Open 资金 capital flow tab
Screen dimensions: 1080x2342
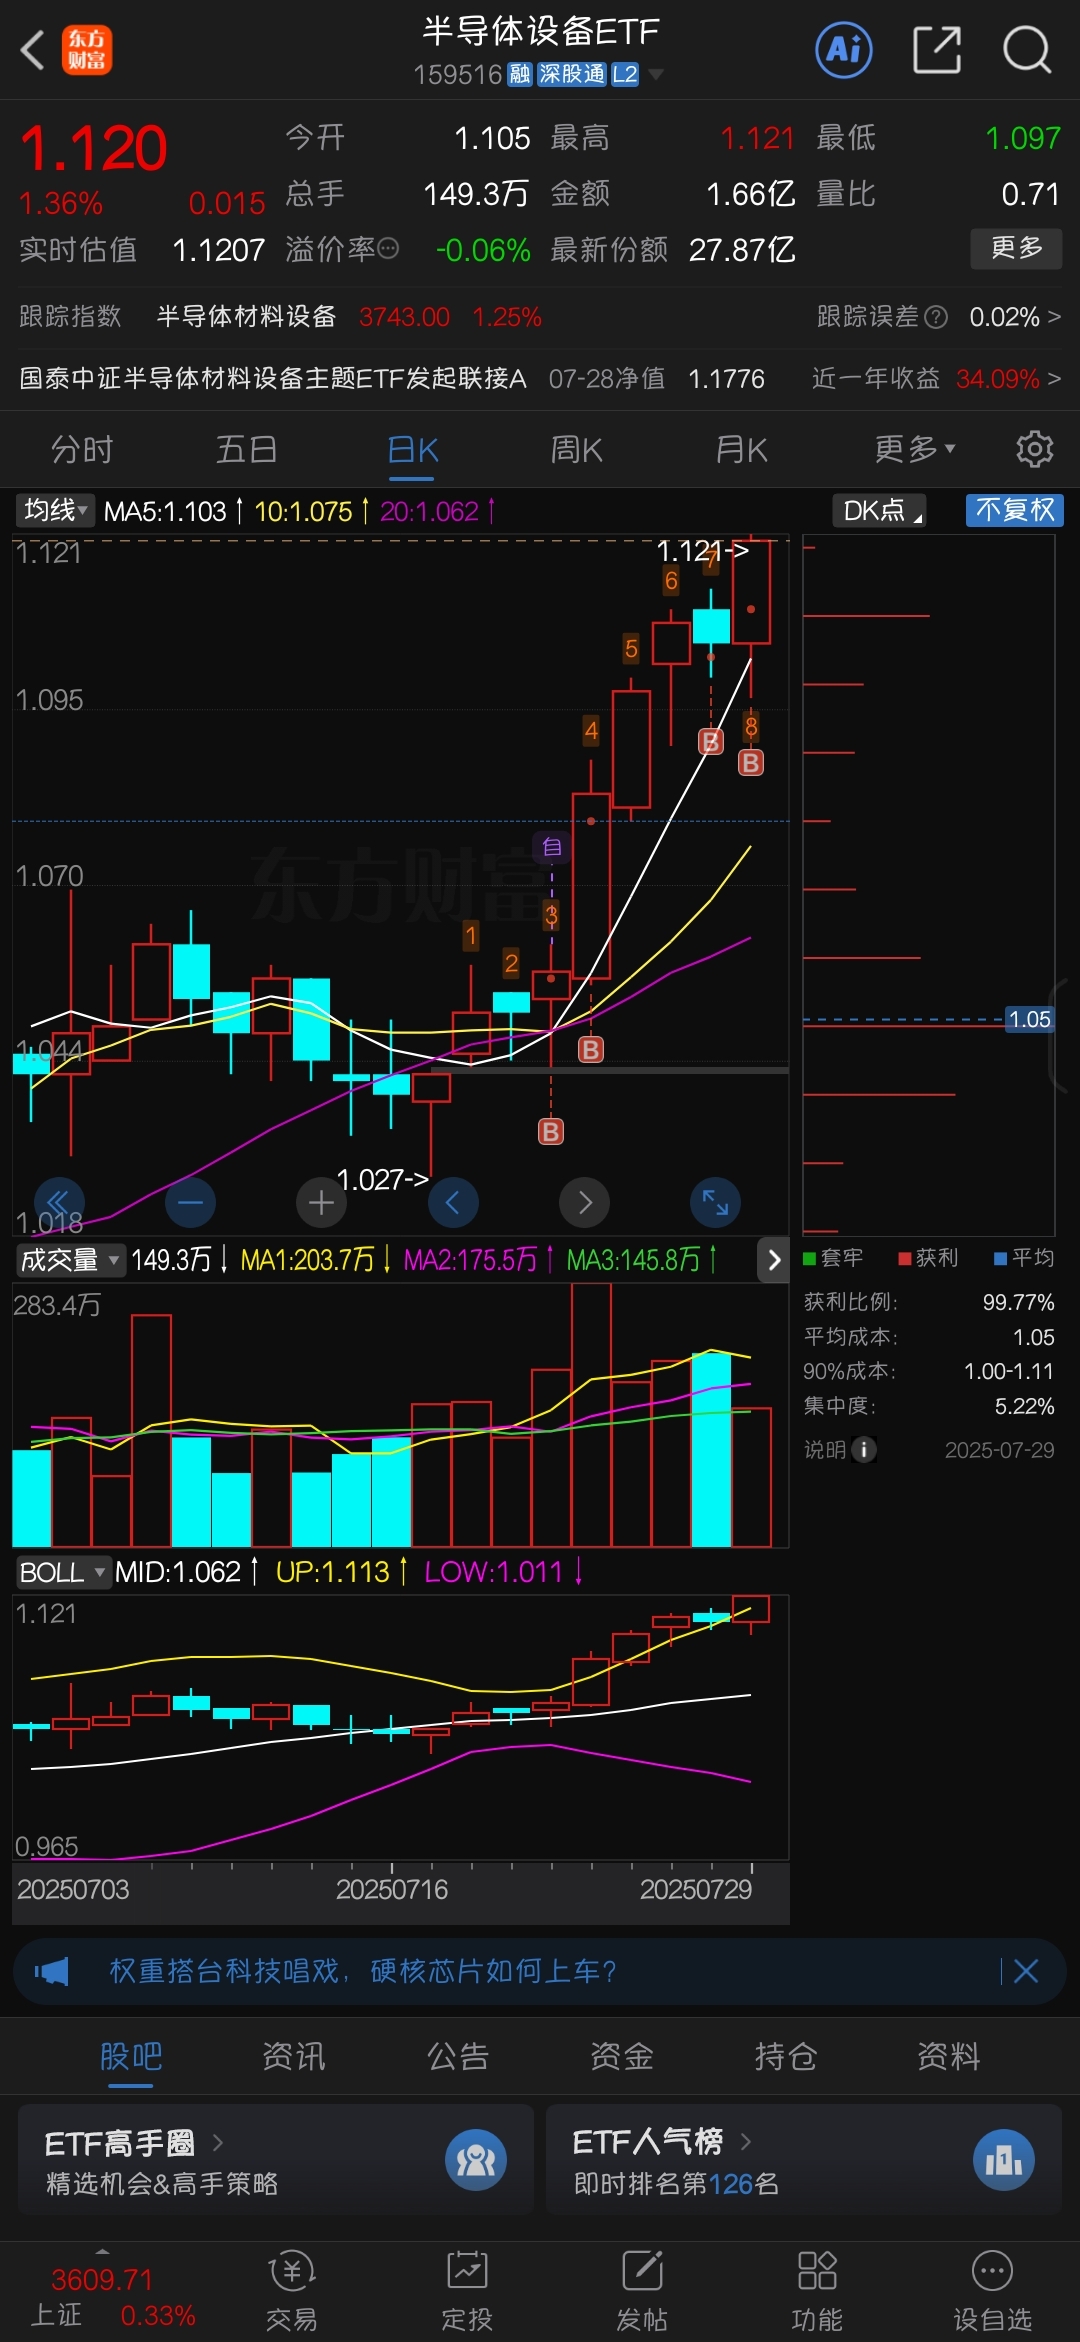pyautogui.click(x=622, y=2056)
